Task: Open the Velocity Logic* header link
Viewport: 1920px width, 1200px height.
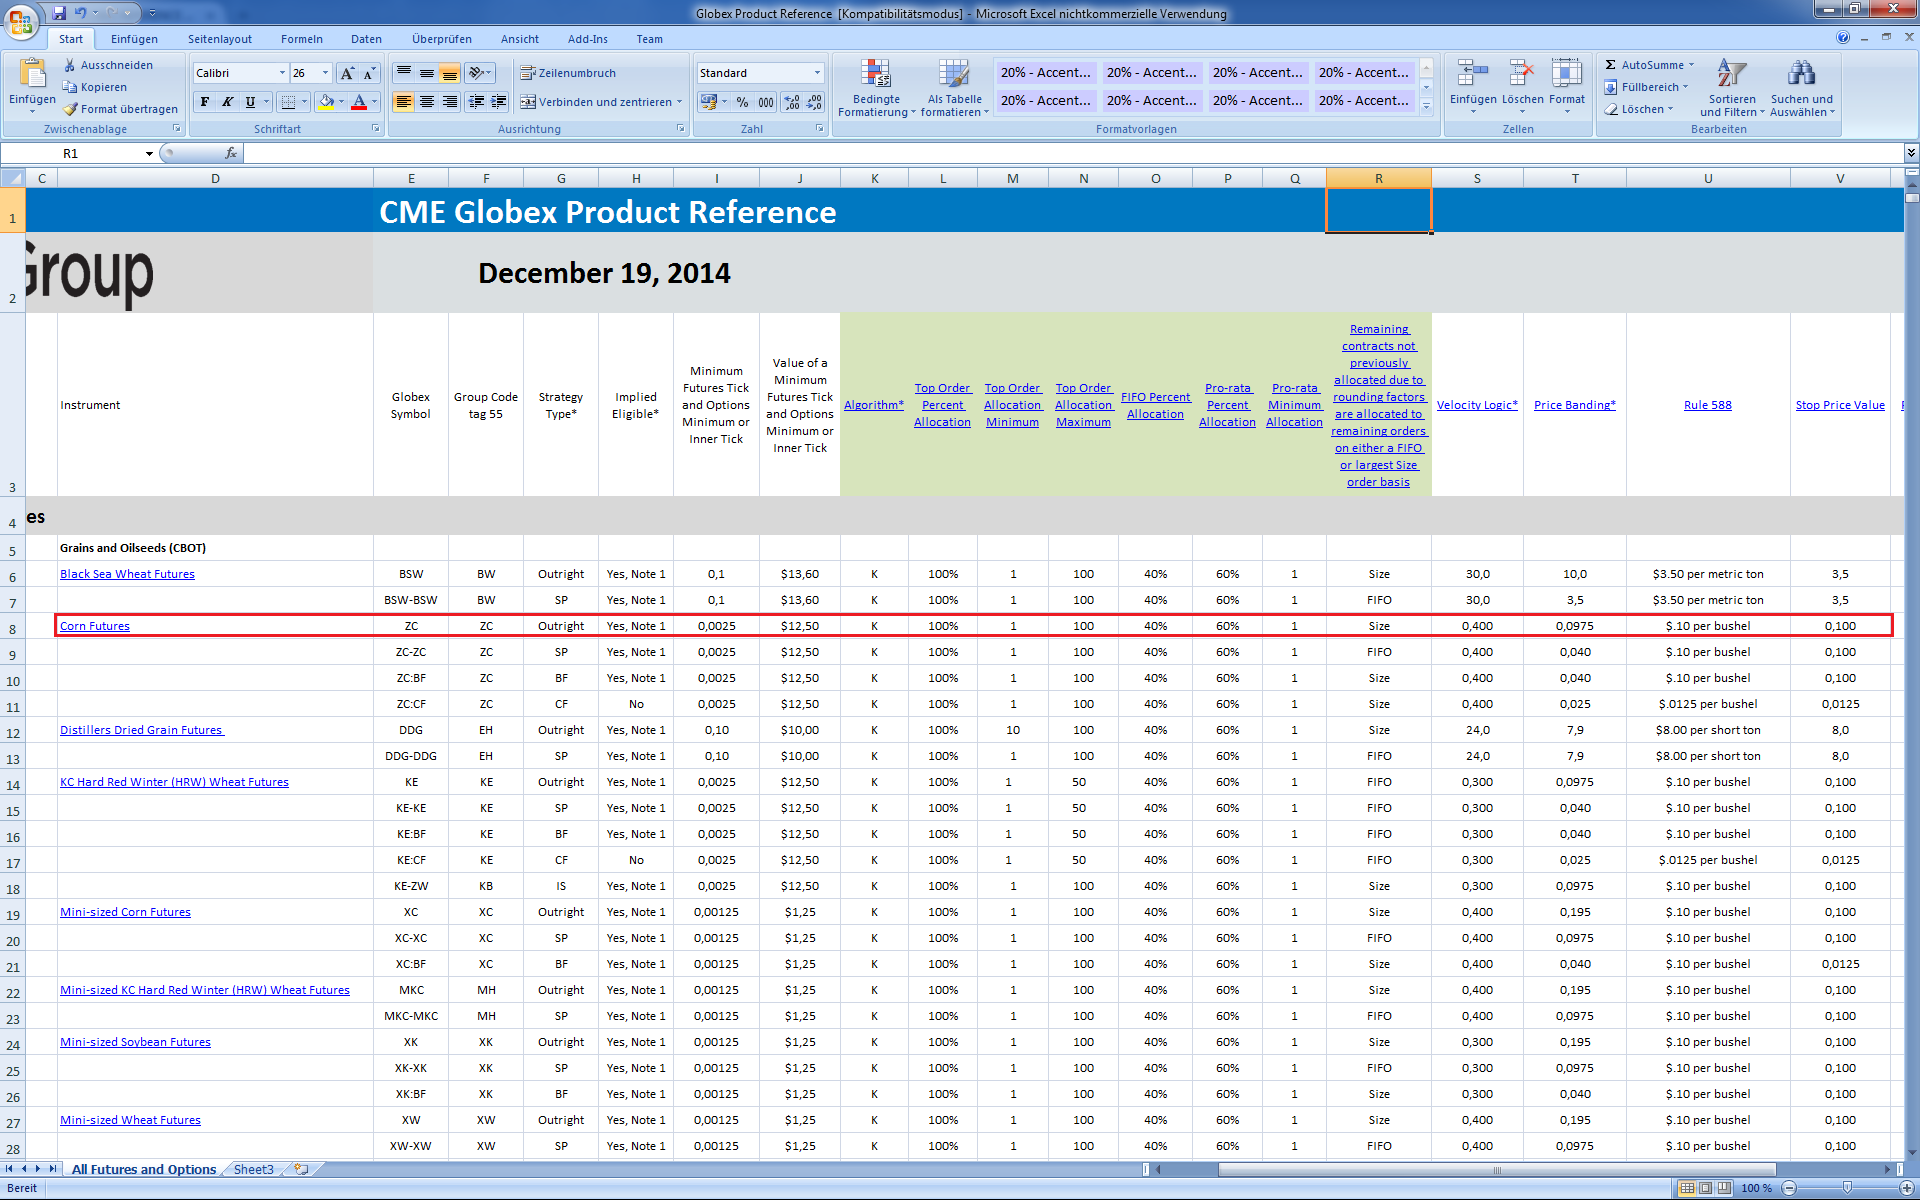Action: point(1477,405)
